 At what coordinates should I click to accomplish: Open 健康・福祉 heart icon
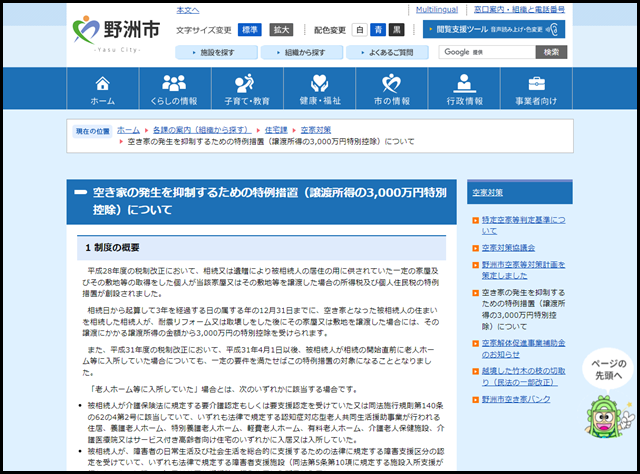click(x=319, y=84)
